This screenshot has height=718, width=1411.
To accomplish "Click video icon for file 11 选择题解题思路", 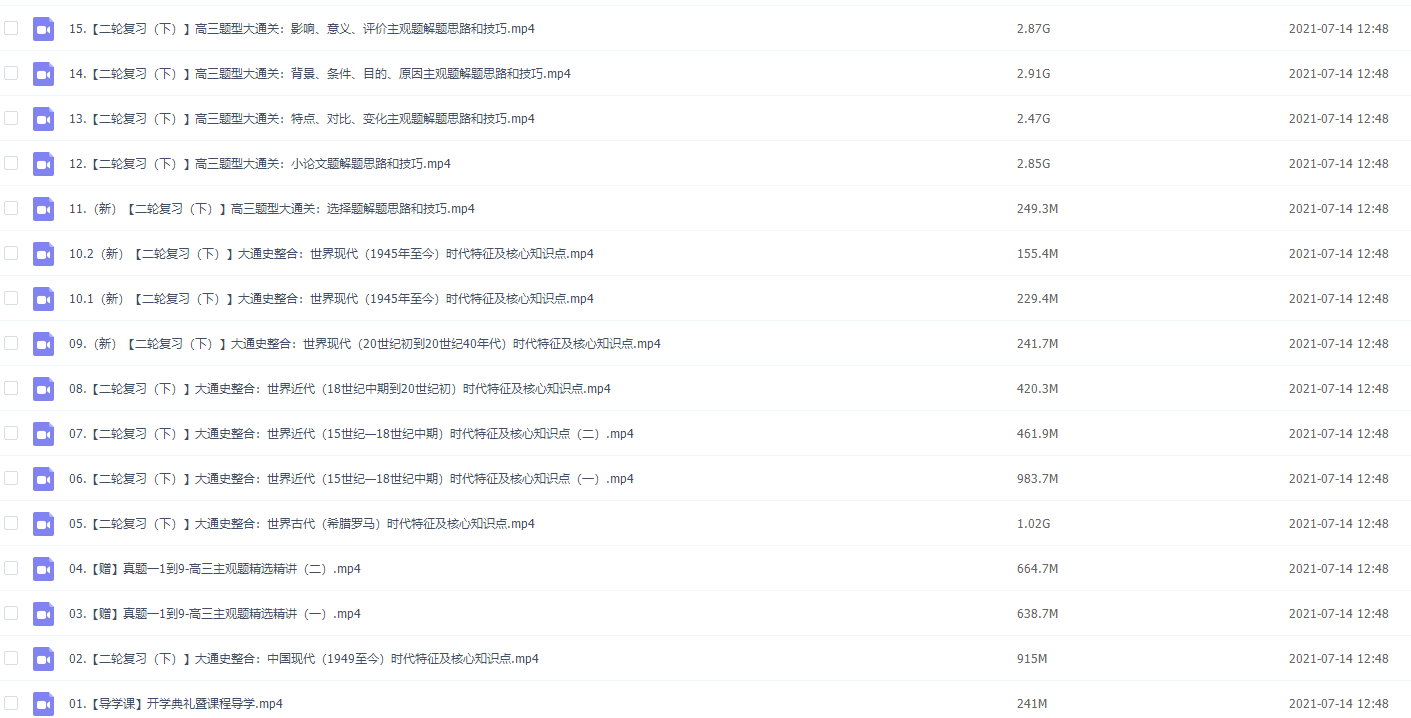I will click(43, 209).
